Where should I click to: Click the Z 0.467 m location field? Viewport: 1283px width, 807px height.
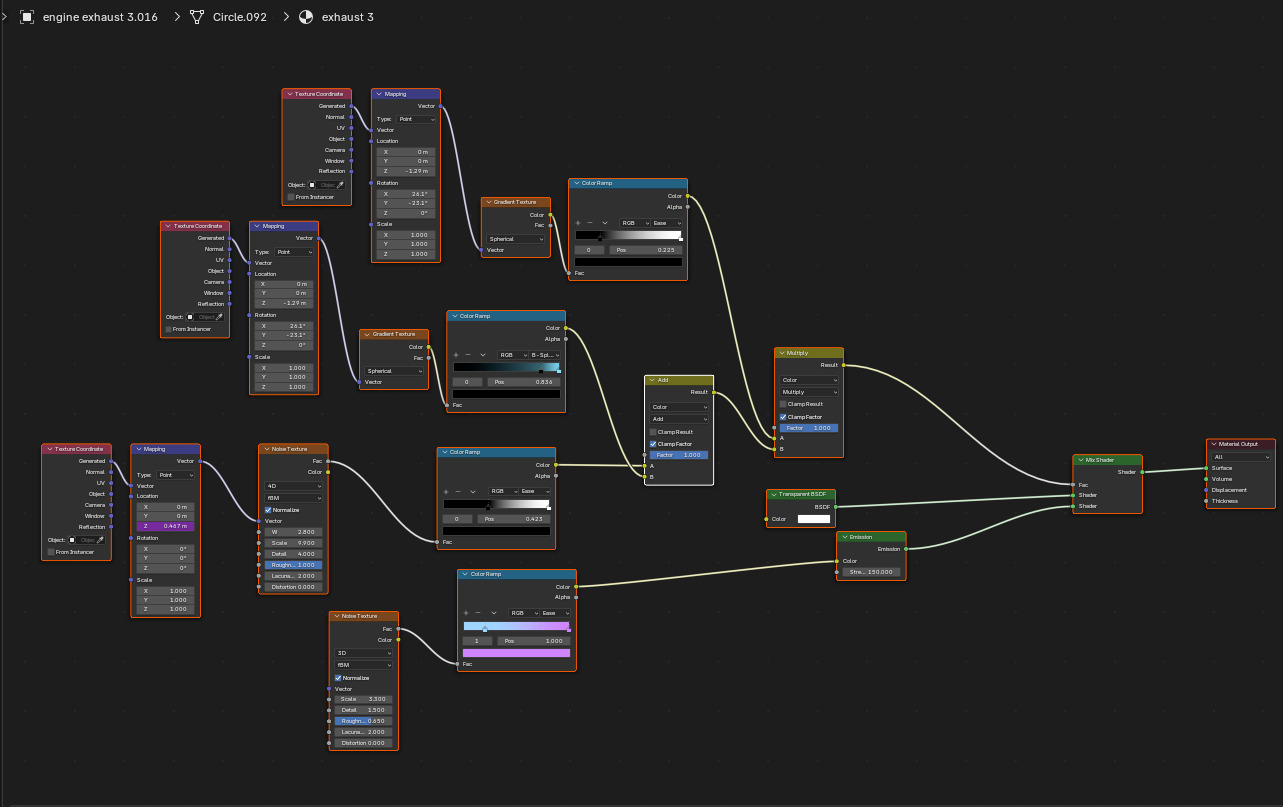point(165,526)
